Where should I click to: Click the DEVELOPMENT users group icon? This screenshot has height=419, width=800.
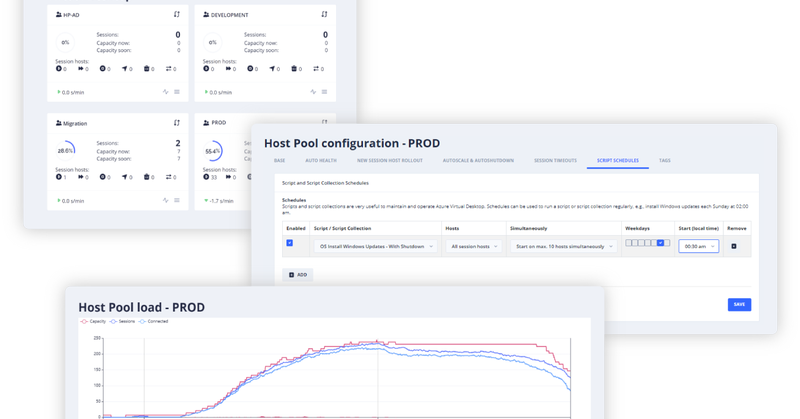[x=206, y=15]
